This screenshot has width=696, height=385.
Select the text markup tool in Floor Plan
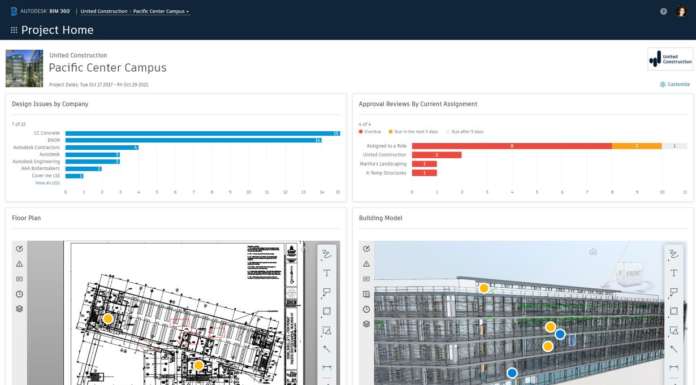pyautogui.click(x=327, y=273)
